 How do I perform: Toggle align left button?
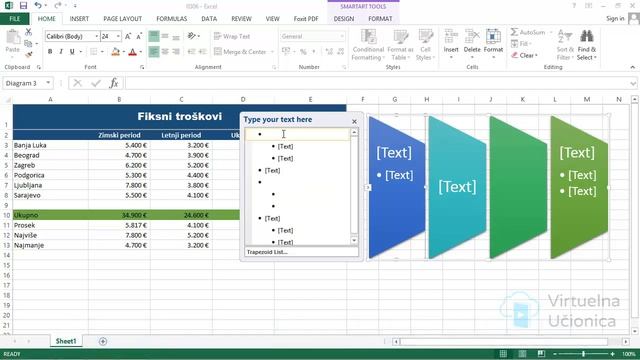[154, 52]
